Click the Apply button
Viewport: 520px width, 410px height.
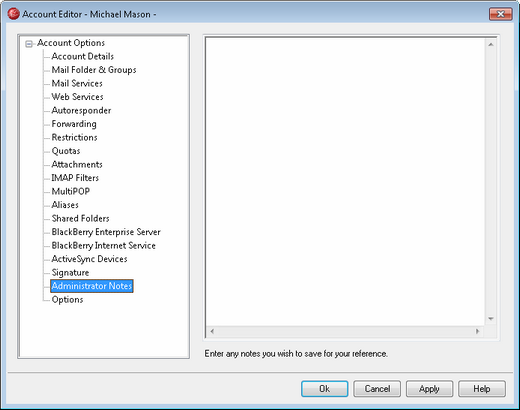point(429,389)
